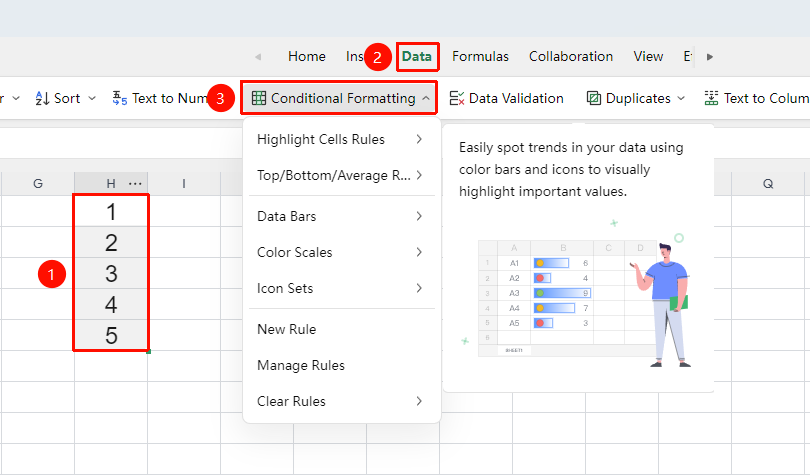Select New Rule in the menu

tap(341, 329)
